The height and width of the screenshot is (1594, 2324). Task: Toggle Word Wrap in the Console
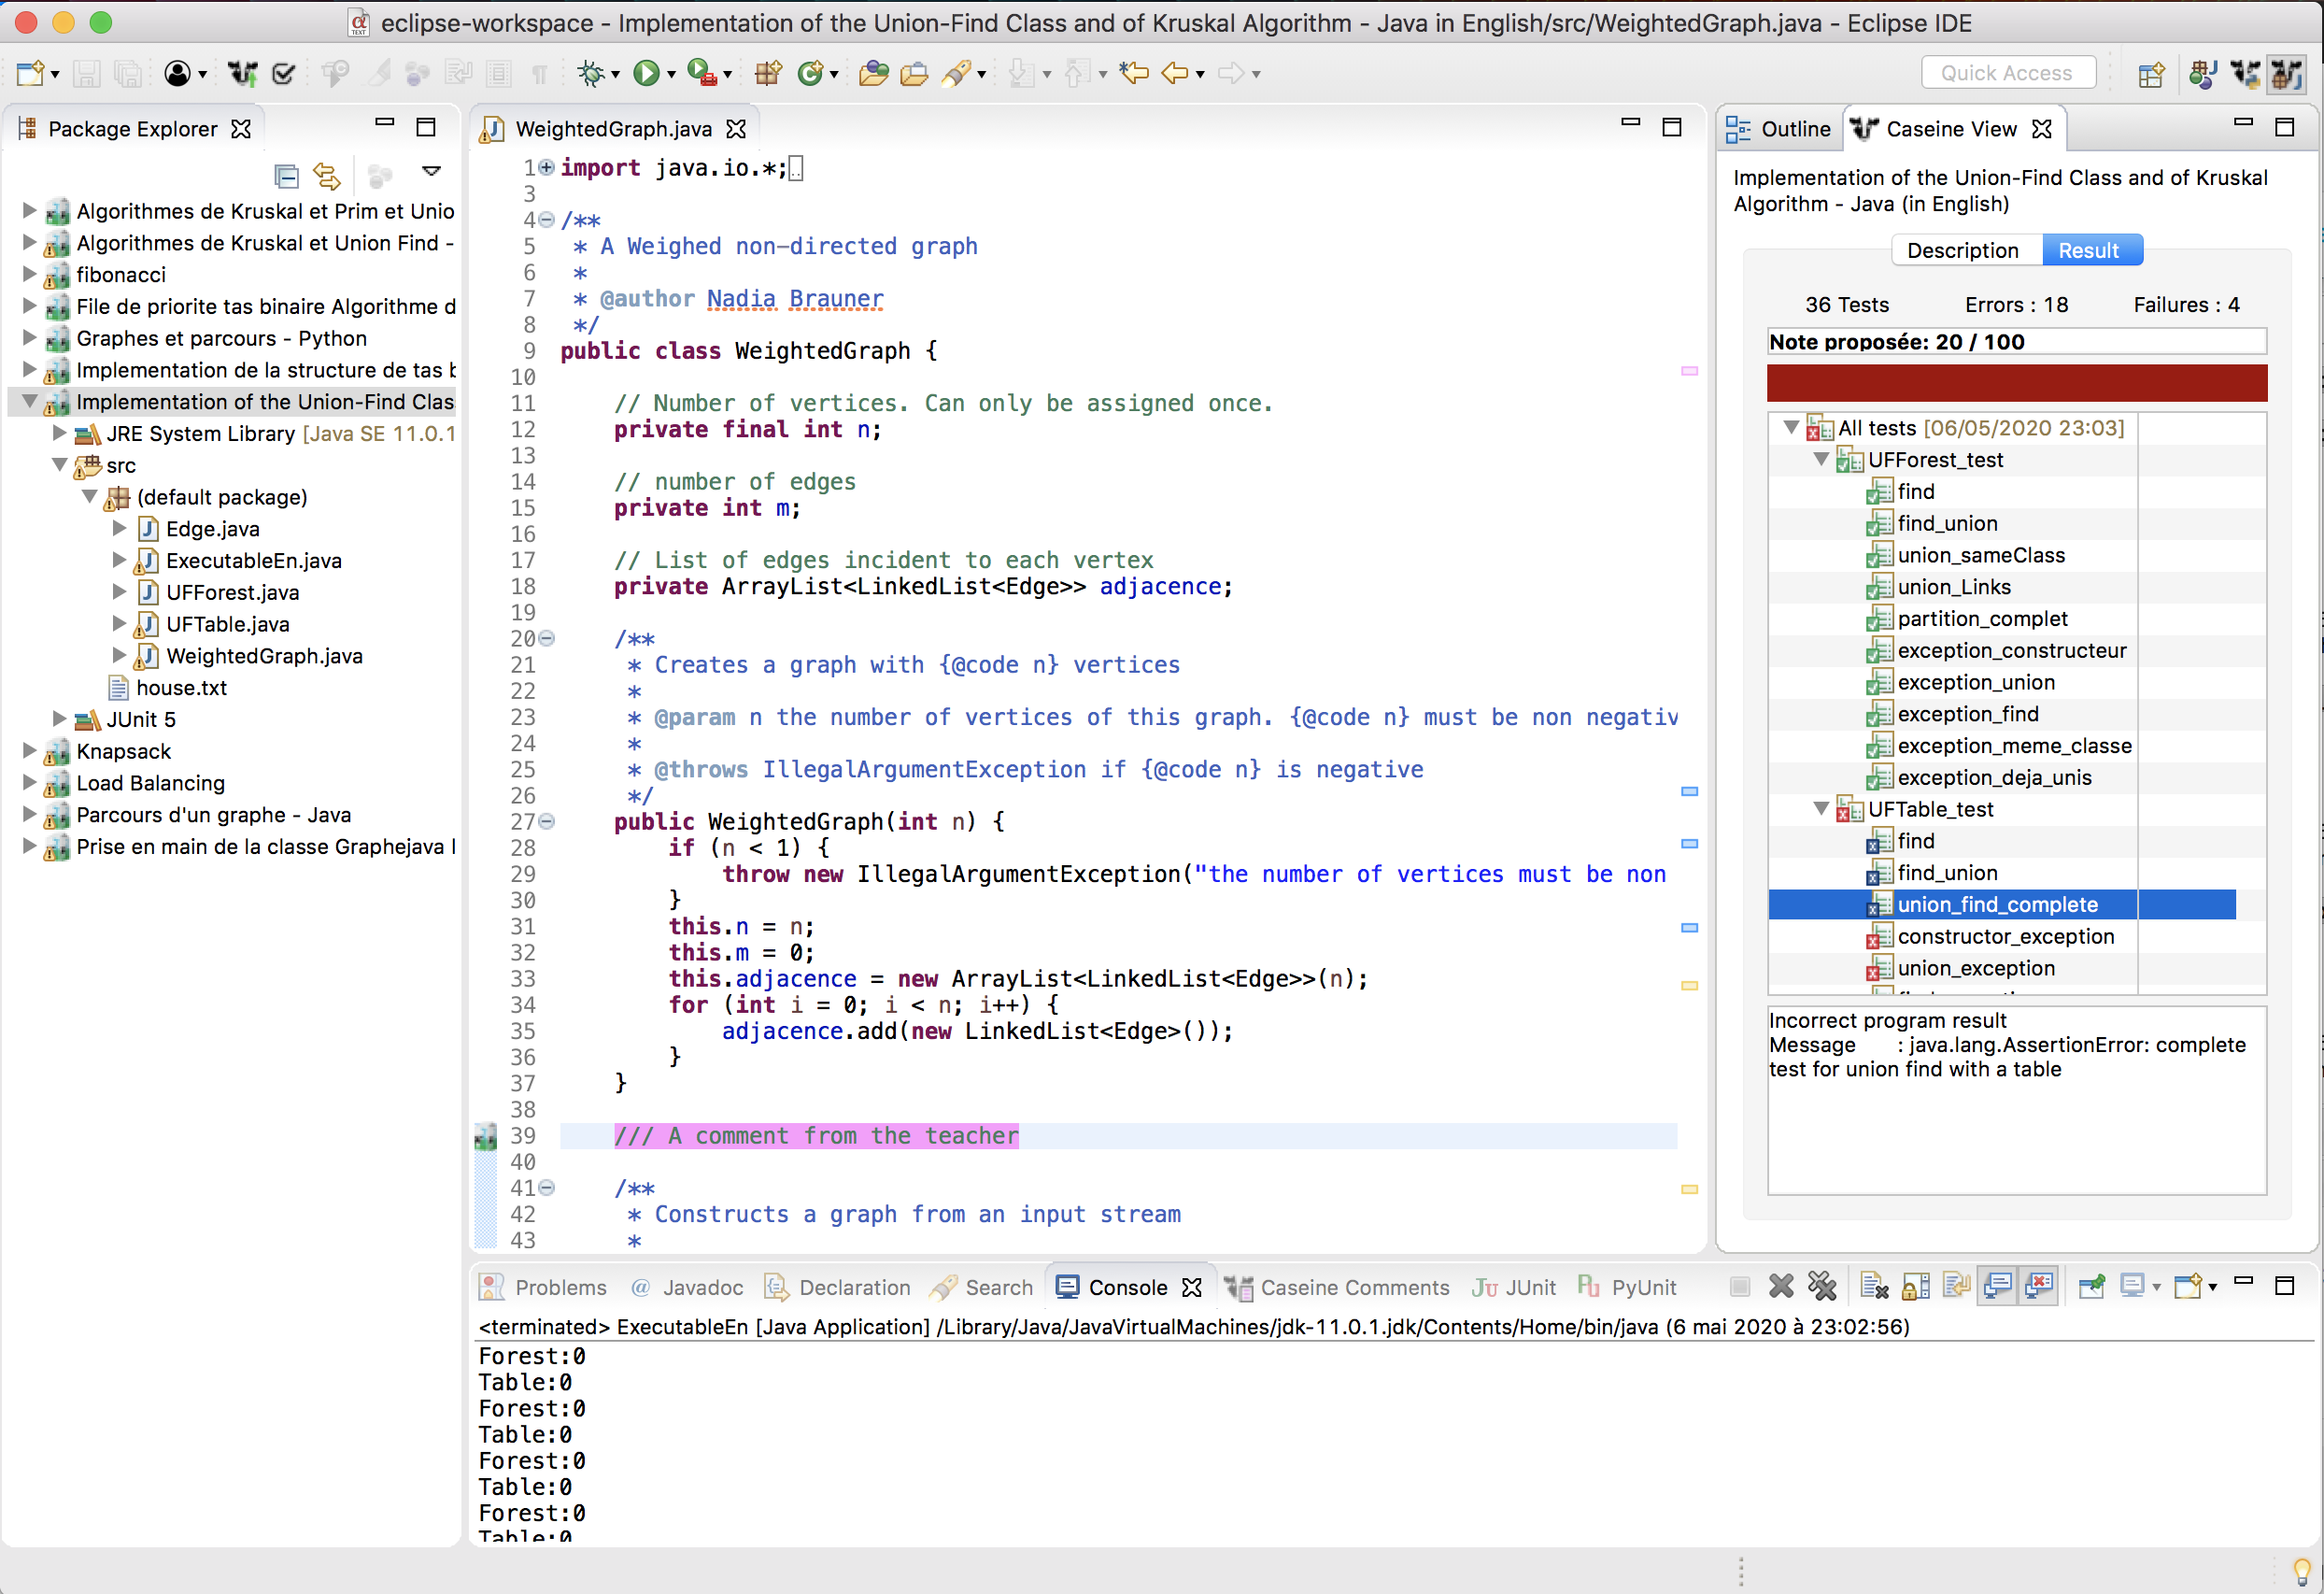pyautogui.click(x=1956, y=1286)
